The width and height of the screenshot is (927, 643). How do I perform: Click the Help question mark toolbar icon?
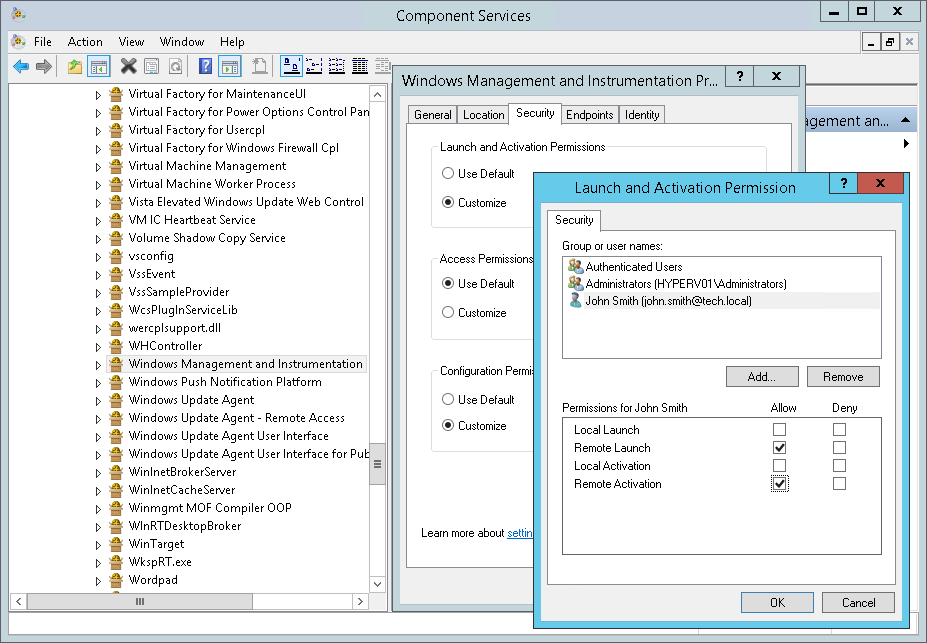pyautogui.click(x=206, y=65)
